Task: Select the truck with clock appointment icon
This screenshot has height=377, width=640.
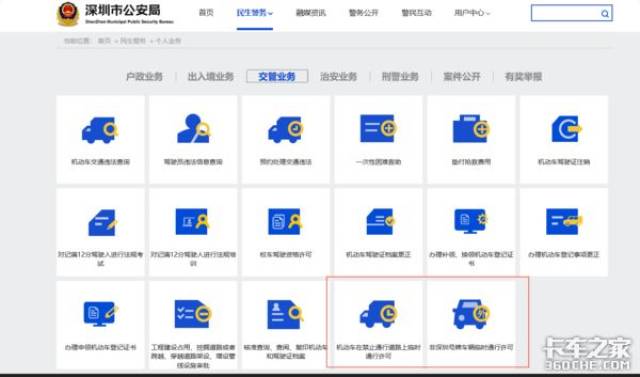Action: click(x=285, y=130)
